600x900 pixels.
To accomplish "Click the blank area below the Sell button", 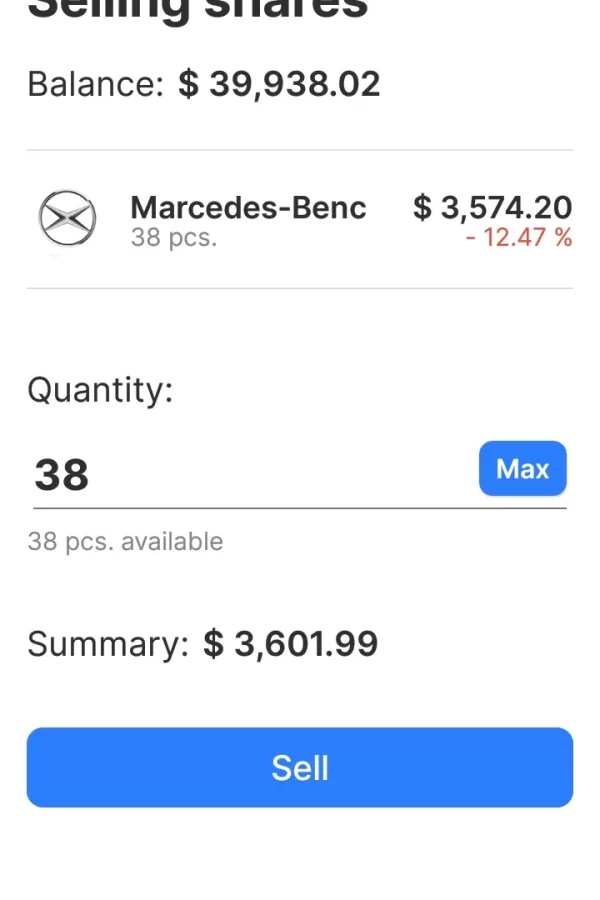I will pos(300,855).
